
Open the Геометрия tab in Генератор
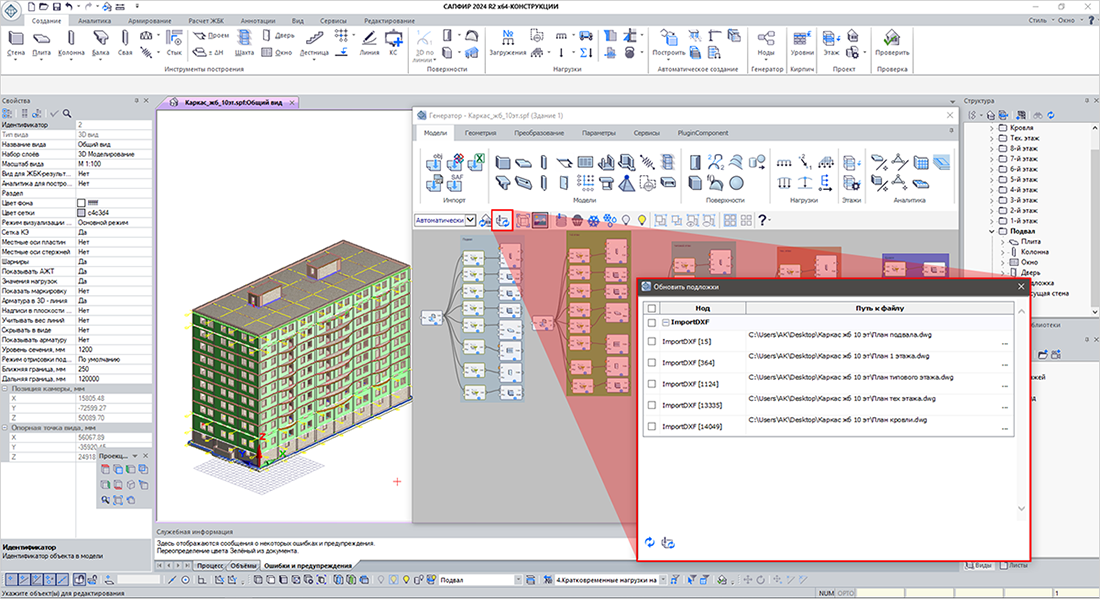481,133
